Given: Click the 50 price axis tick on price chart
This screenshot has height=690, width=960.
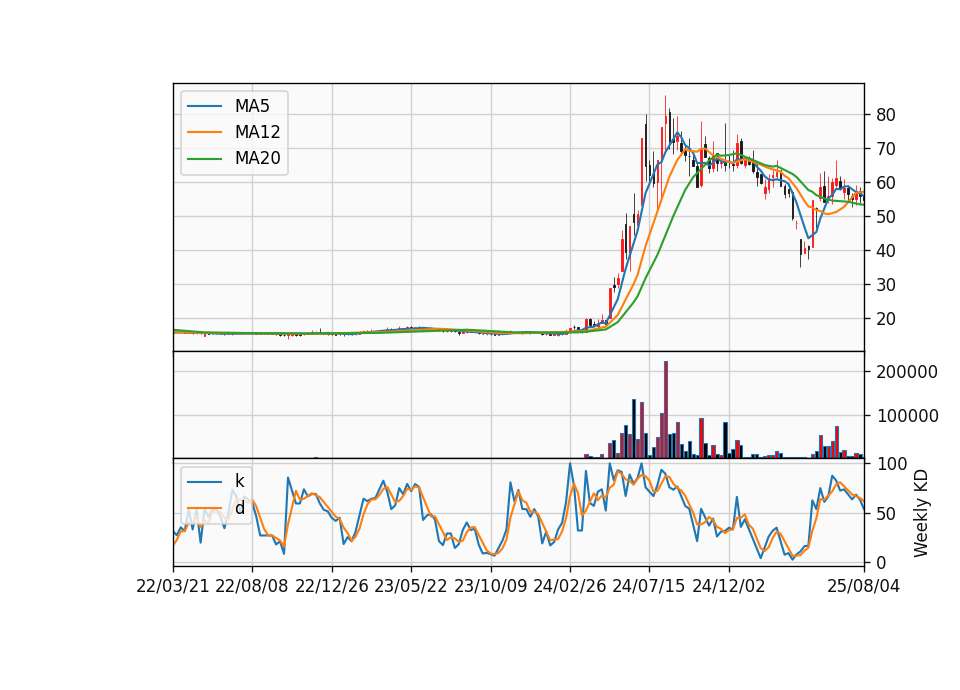Looking at the screenshot, I should click(x=886, y=217).
